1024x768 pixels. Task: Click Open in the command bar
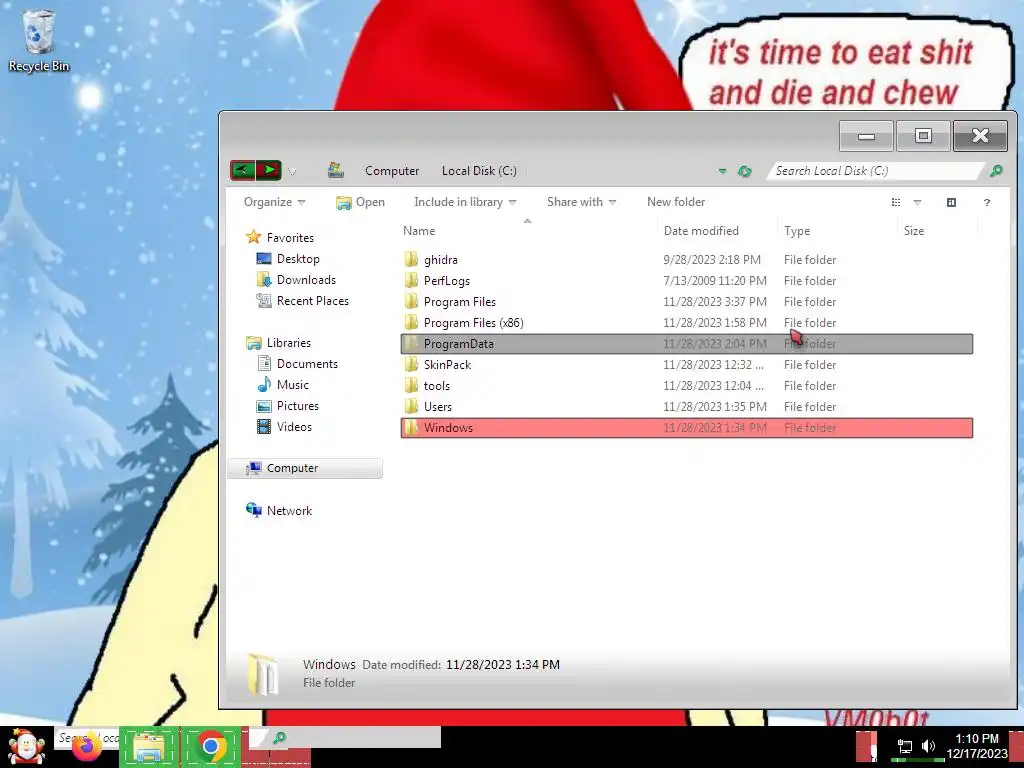360,202
